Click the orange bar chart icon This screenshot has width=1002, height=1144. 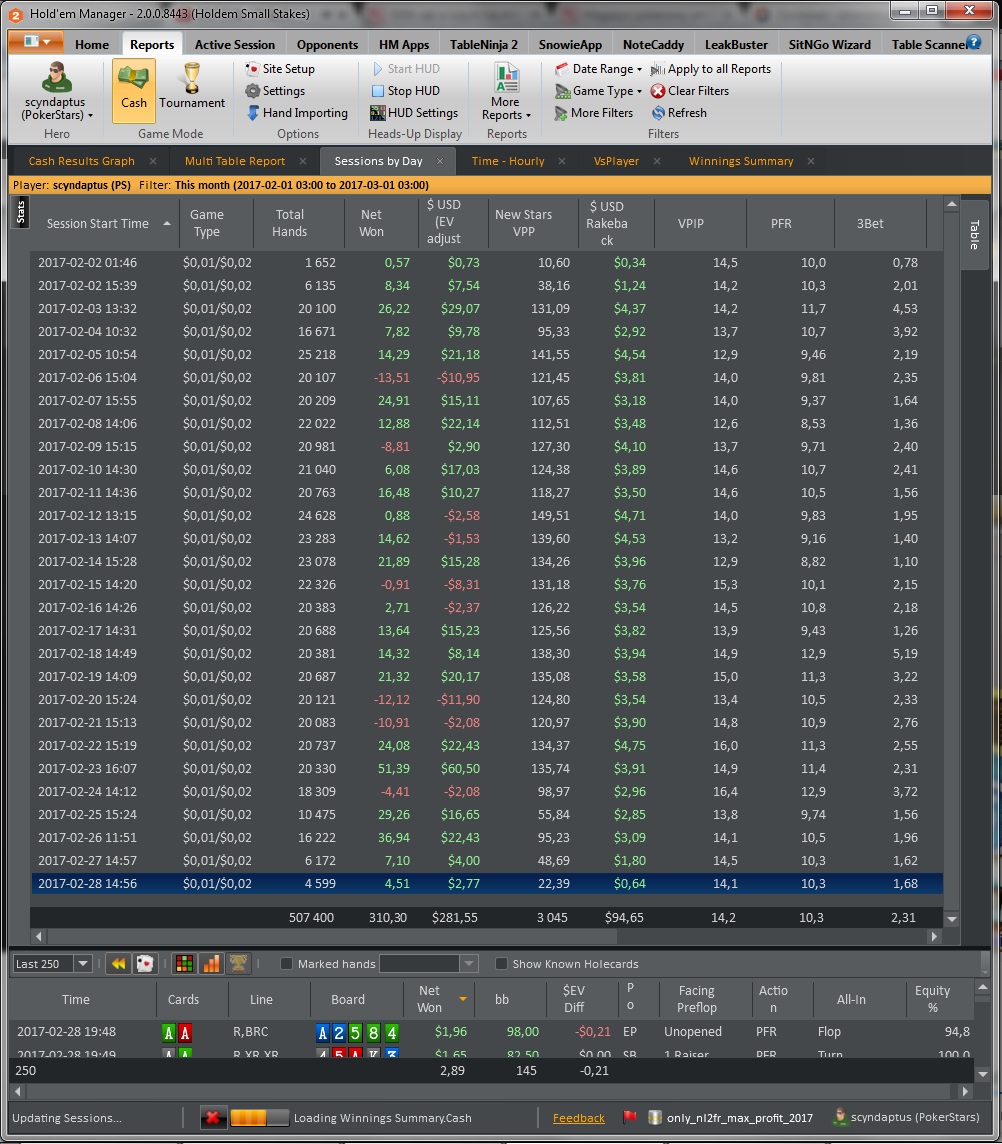(x=211, y=964)
